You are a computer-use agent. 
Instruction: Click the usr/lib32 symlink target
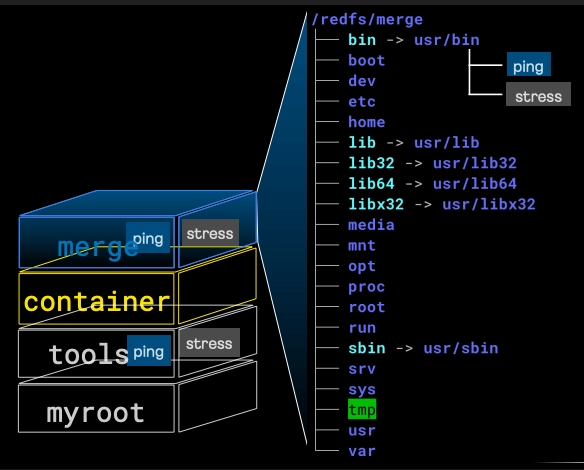pyautogui.click(x=474, y=163)
